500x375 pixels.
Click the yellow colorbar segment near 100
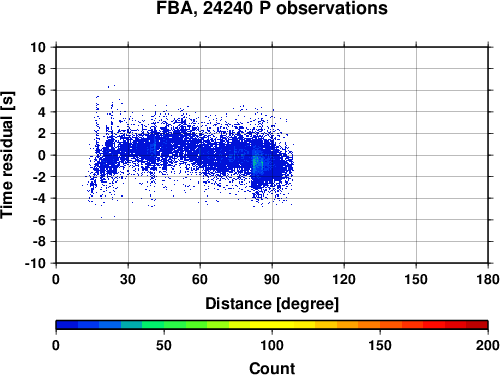[x=272, y=325]
